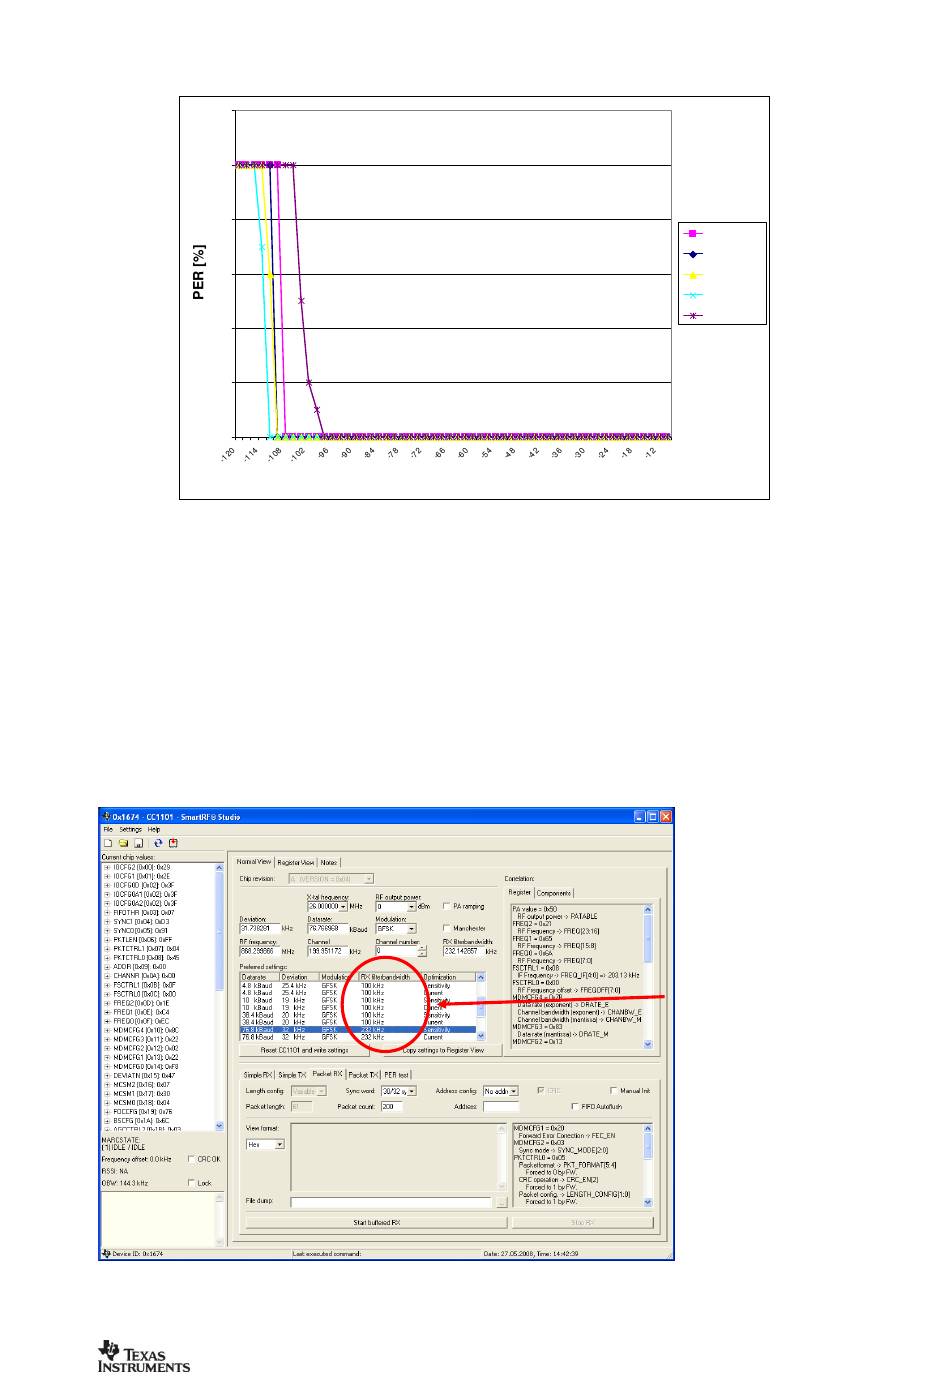950x1397 pixels.
Task: Select the Normal View tab
Action: click(254, 861)
